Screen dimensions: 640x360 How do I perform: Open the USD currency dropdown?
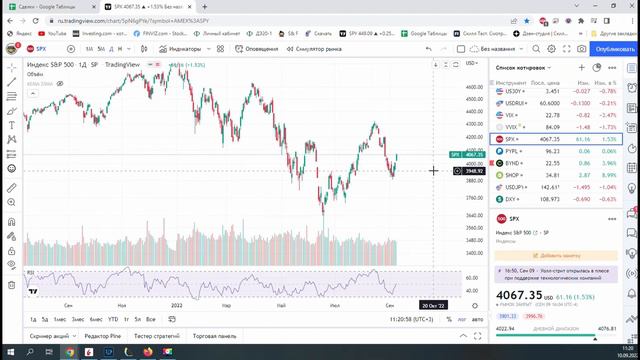tap(472, 63)
